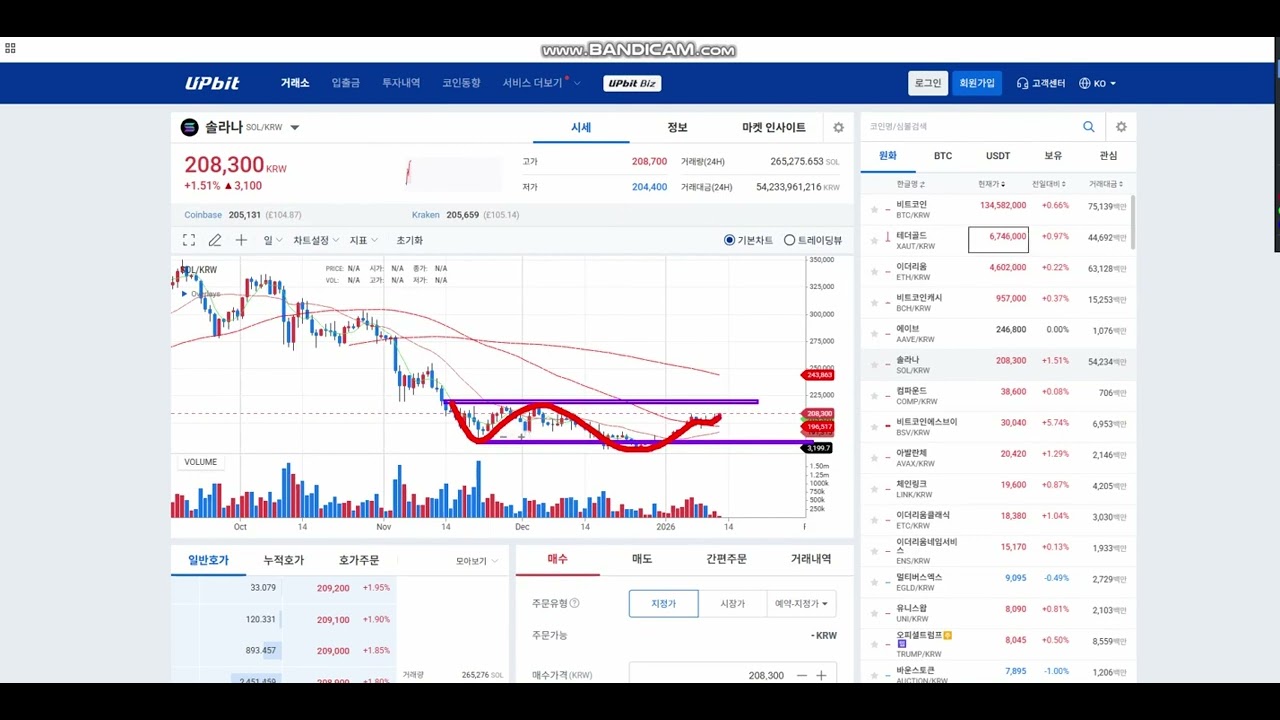
Task: Open coin list settings gear
Action: pos(1121,127)
